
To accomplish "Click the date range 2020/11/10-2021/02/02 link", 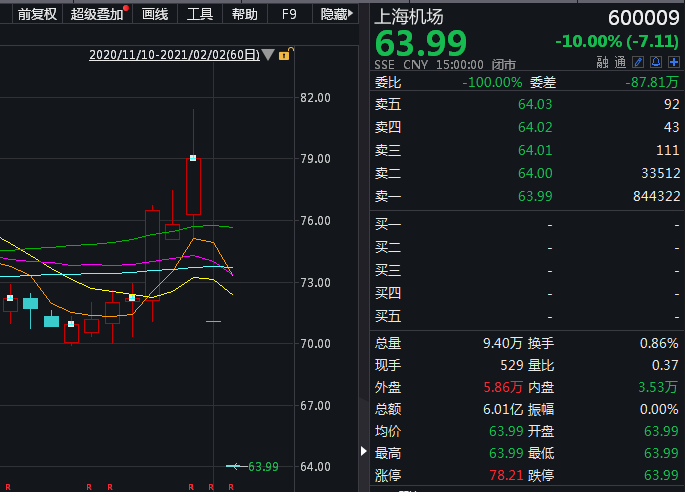I will (174, 55).
